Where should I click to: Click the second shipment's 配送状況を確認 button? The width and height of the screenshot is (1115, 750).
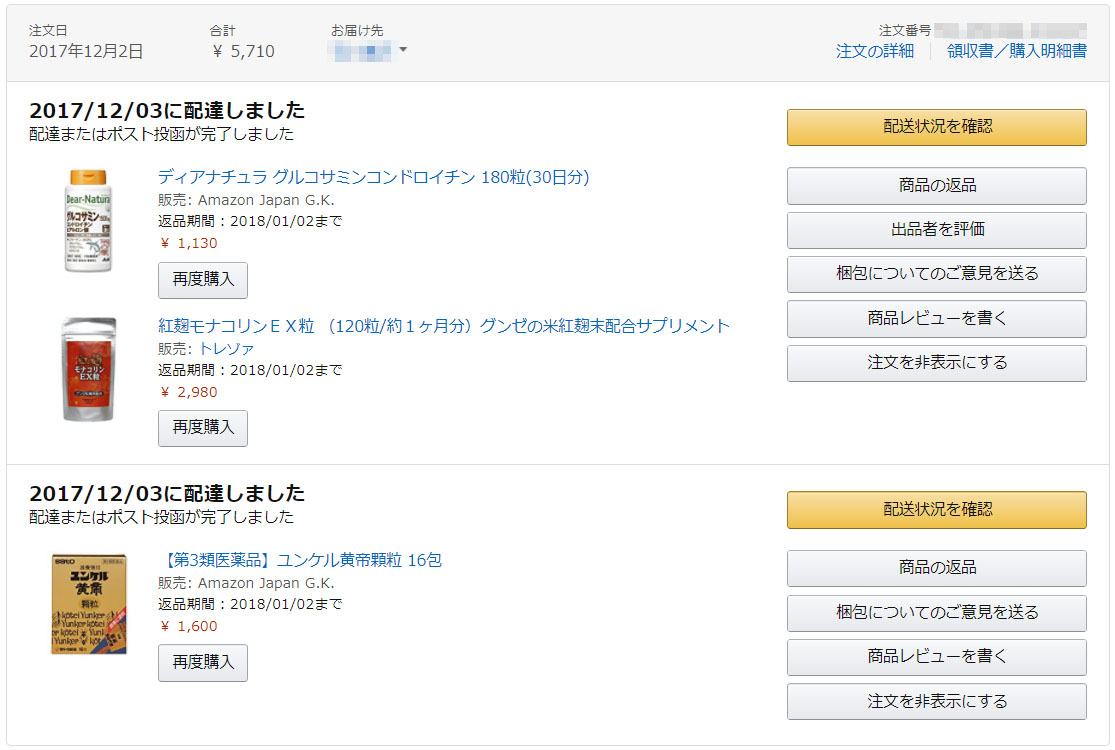(936, 509)
